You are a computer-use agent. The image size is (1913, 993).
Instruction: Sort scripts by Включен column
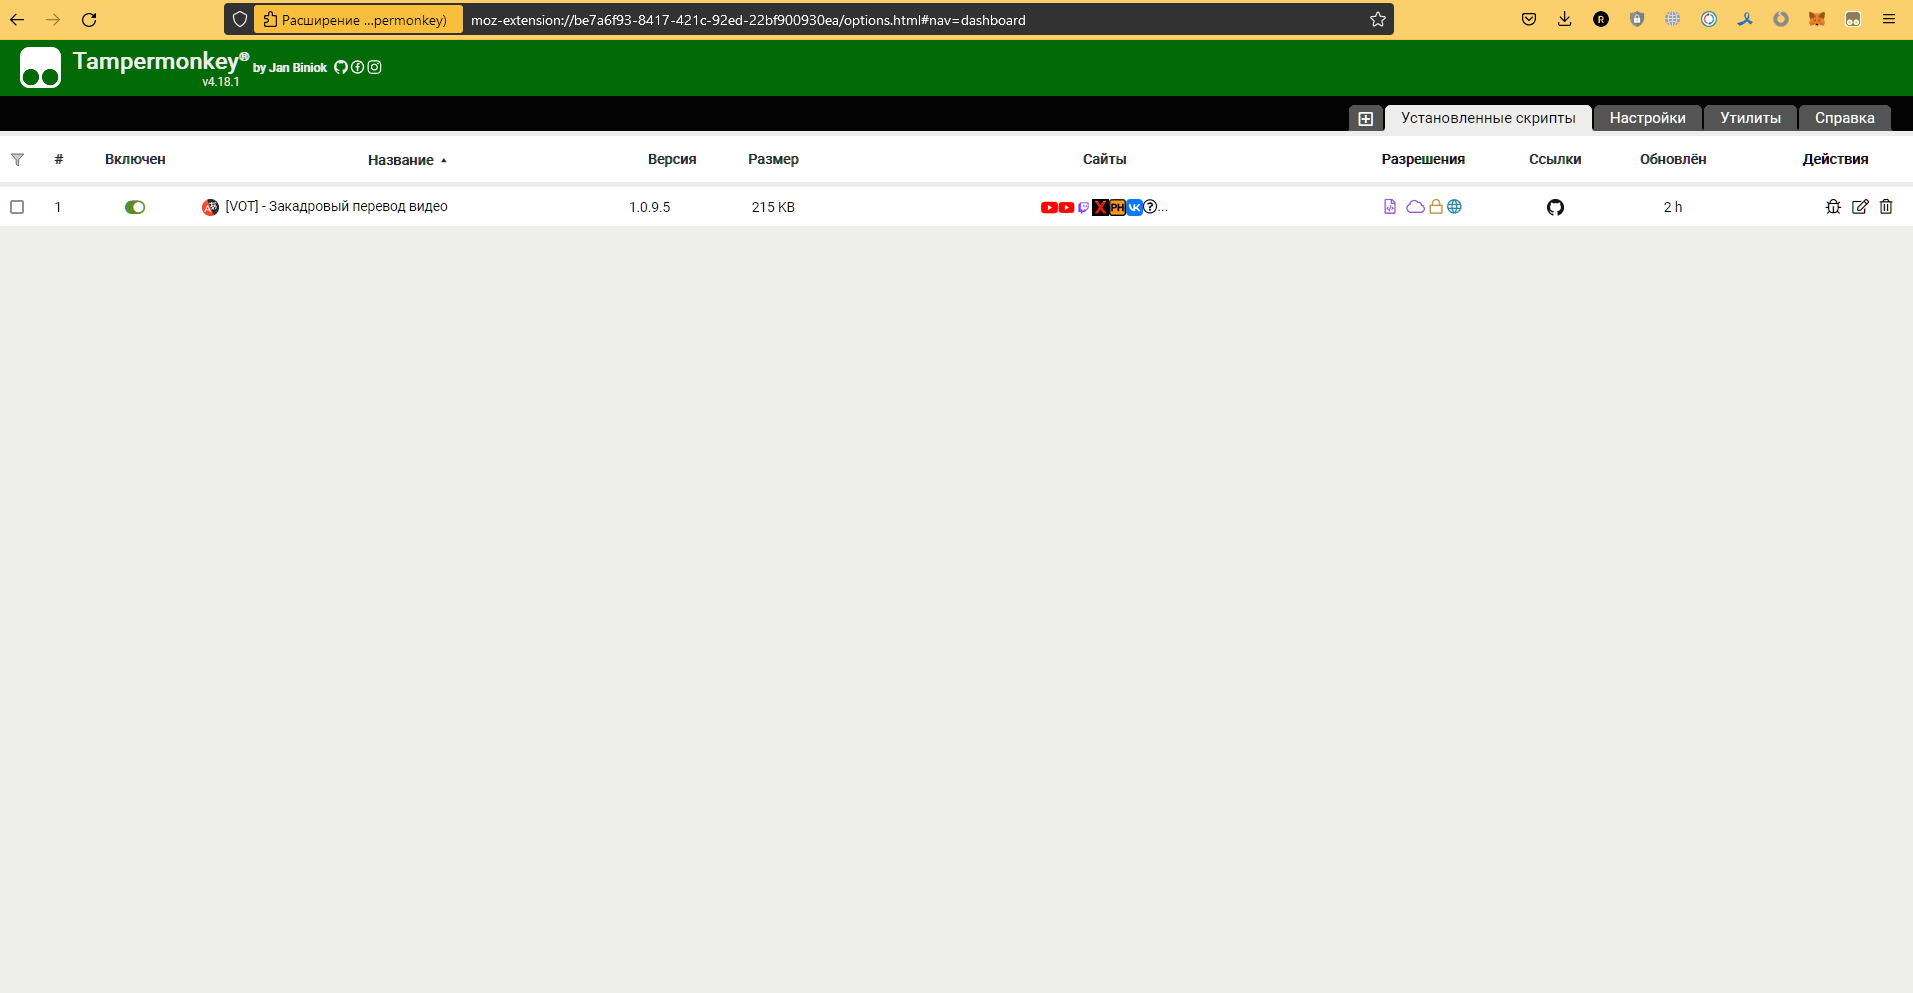point(135,159)
